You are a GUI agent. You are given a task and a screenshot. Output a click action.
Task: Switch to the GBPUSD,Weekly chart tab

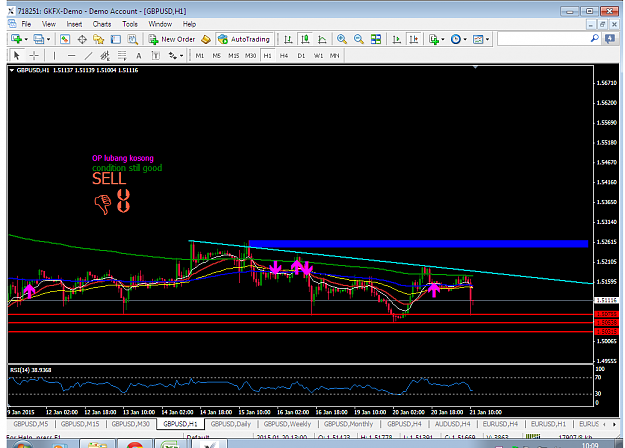tap(287, 424)
